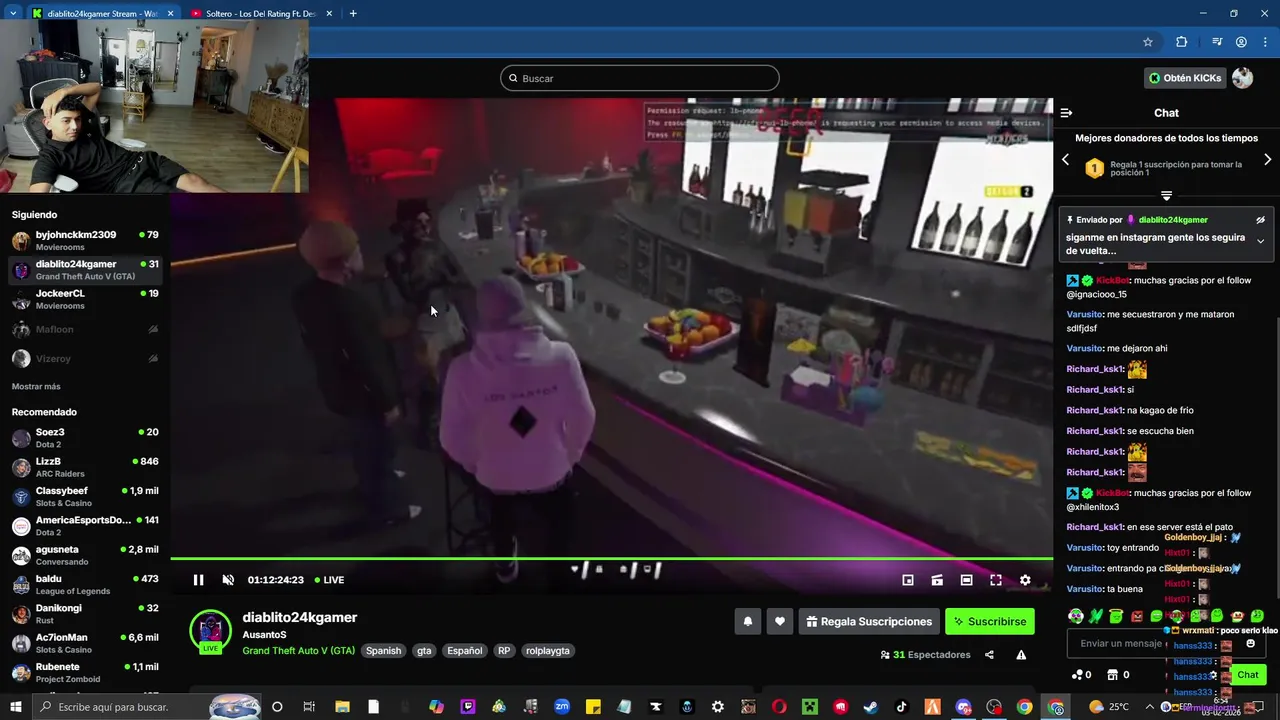This screenshot has height=720, width=1280.
Task: Open Chrome three-dot menu
Action: 1265,42
